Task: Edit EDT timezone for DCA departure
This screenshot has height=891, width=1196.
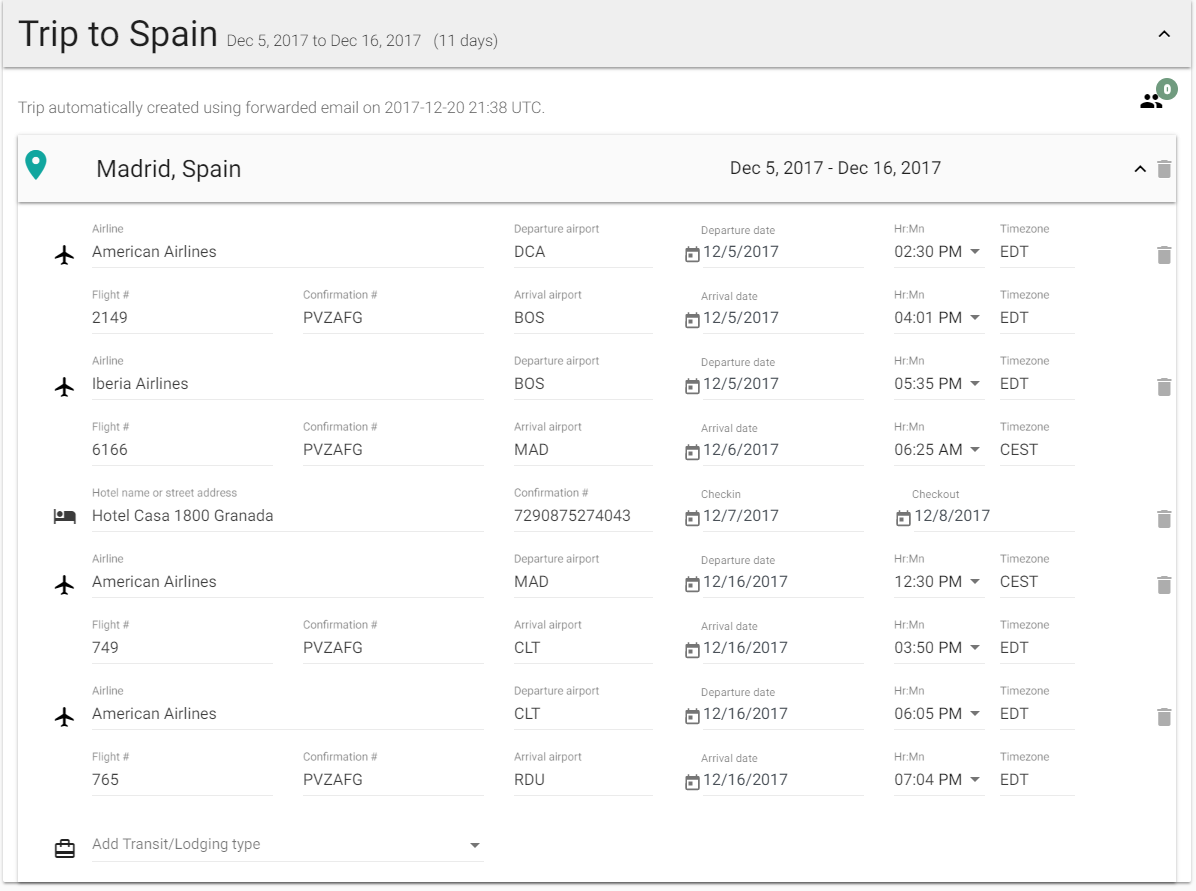Action: click(1037, 252)
